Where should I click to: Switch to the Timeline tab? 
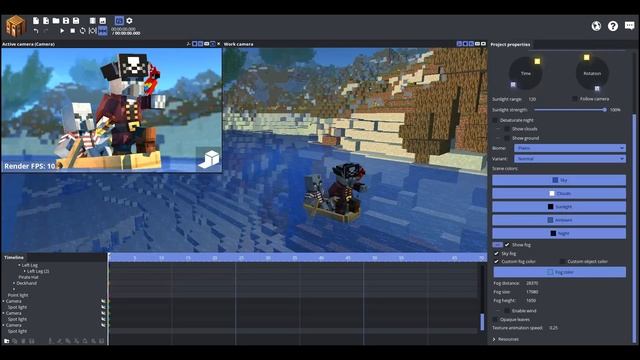(x=14, y=257)
